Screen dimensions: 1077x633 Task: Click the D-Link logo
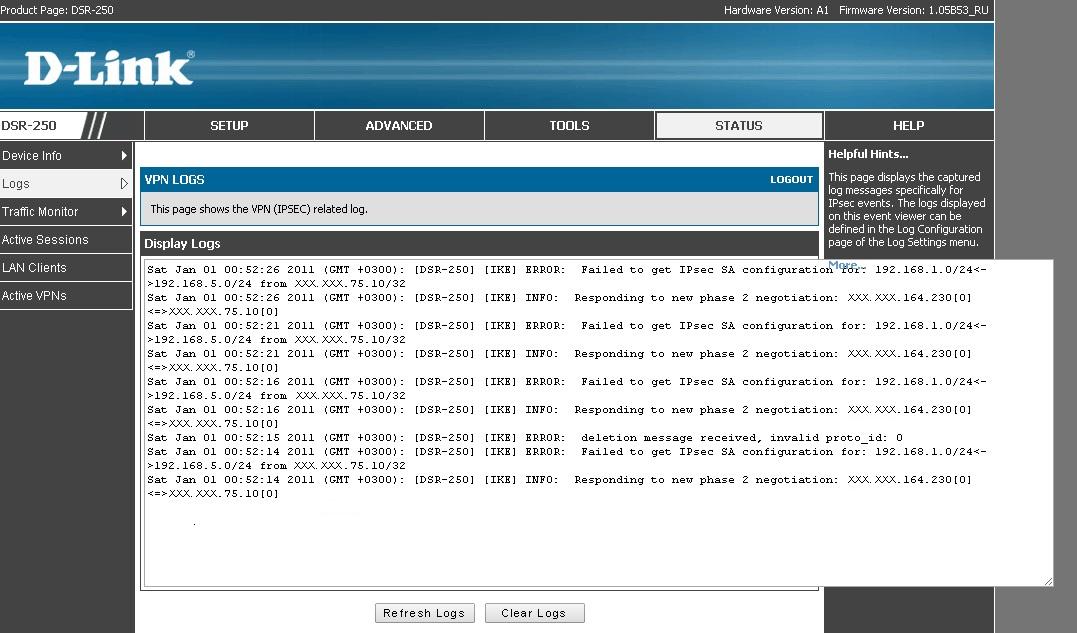109,68
